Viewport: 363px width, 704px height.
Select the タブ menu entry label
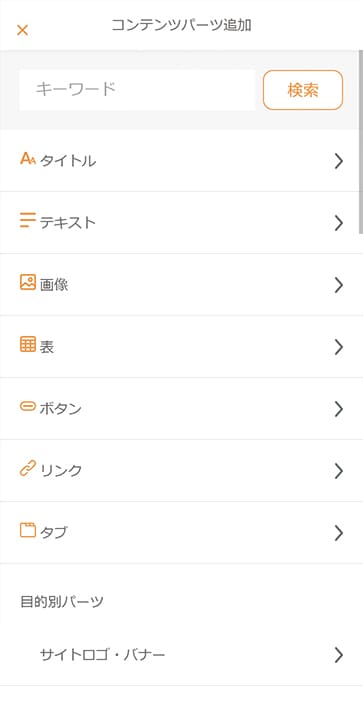pyautogui.click(x=54, y=533)
